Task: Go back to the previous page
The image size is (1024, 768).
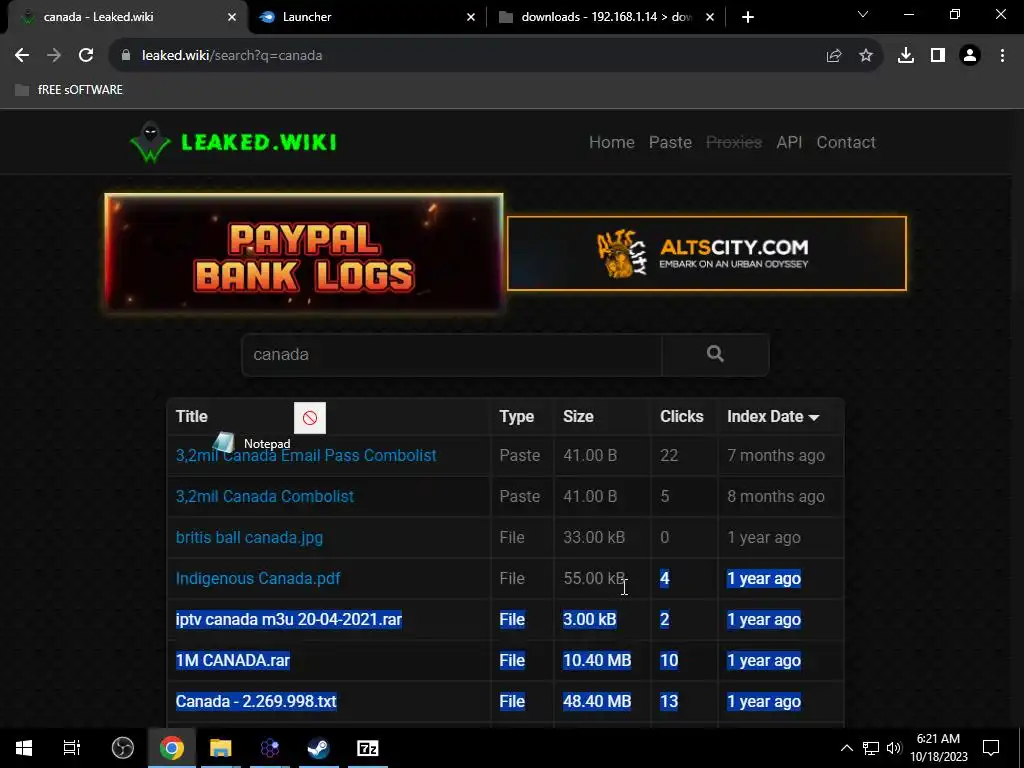Action: [22, 56]
